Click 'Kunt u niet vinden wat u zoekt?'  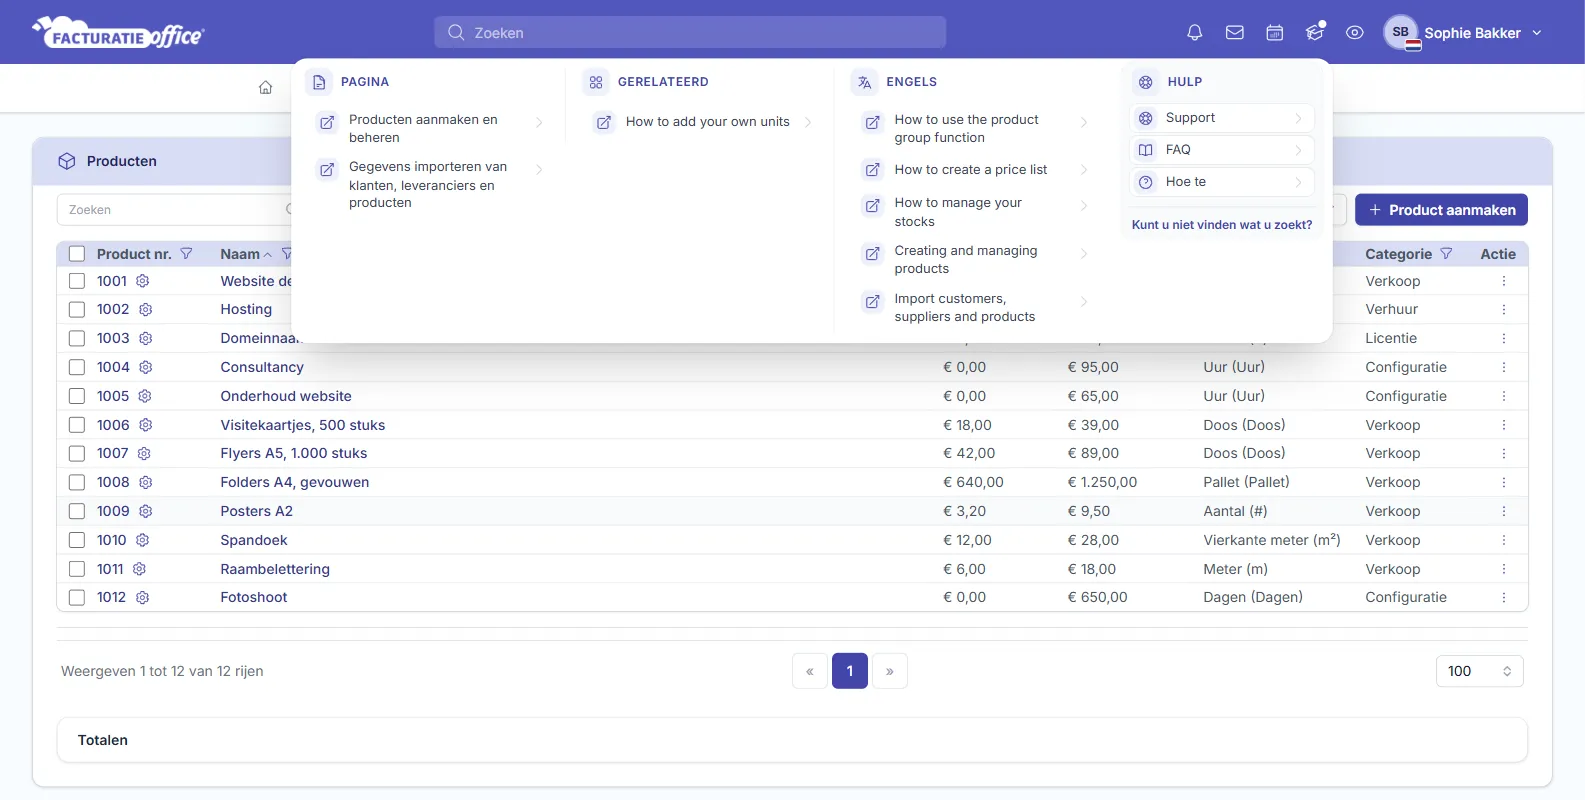tap(1222, 225)
